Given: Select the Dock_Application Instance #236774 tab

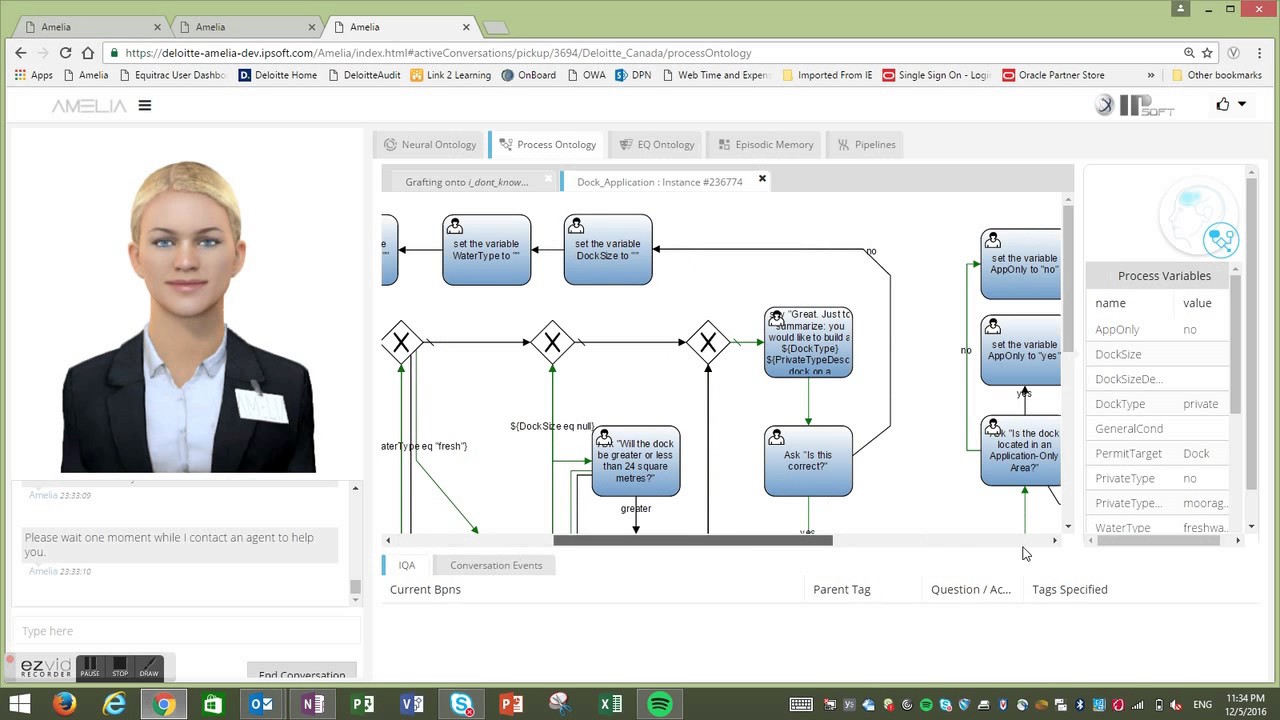Looking at the screenshot, I should pos(659,182).
